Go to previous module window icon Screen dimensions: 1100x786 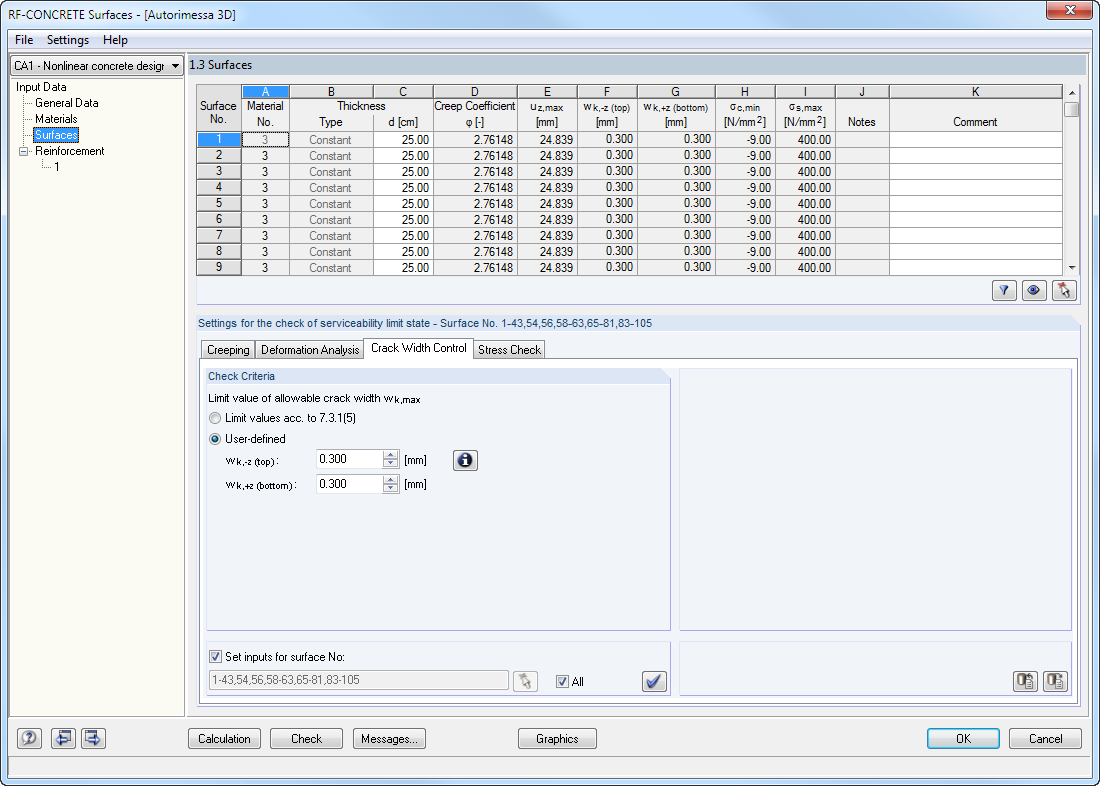[63, 738]
